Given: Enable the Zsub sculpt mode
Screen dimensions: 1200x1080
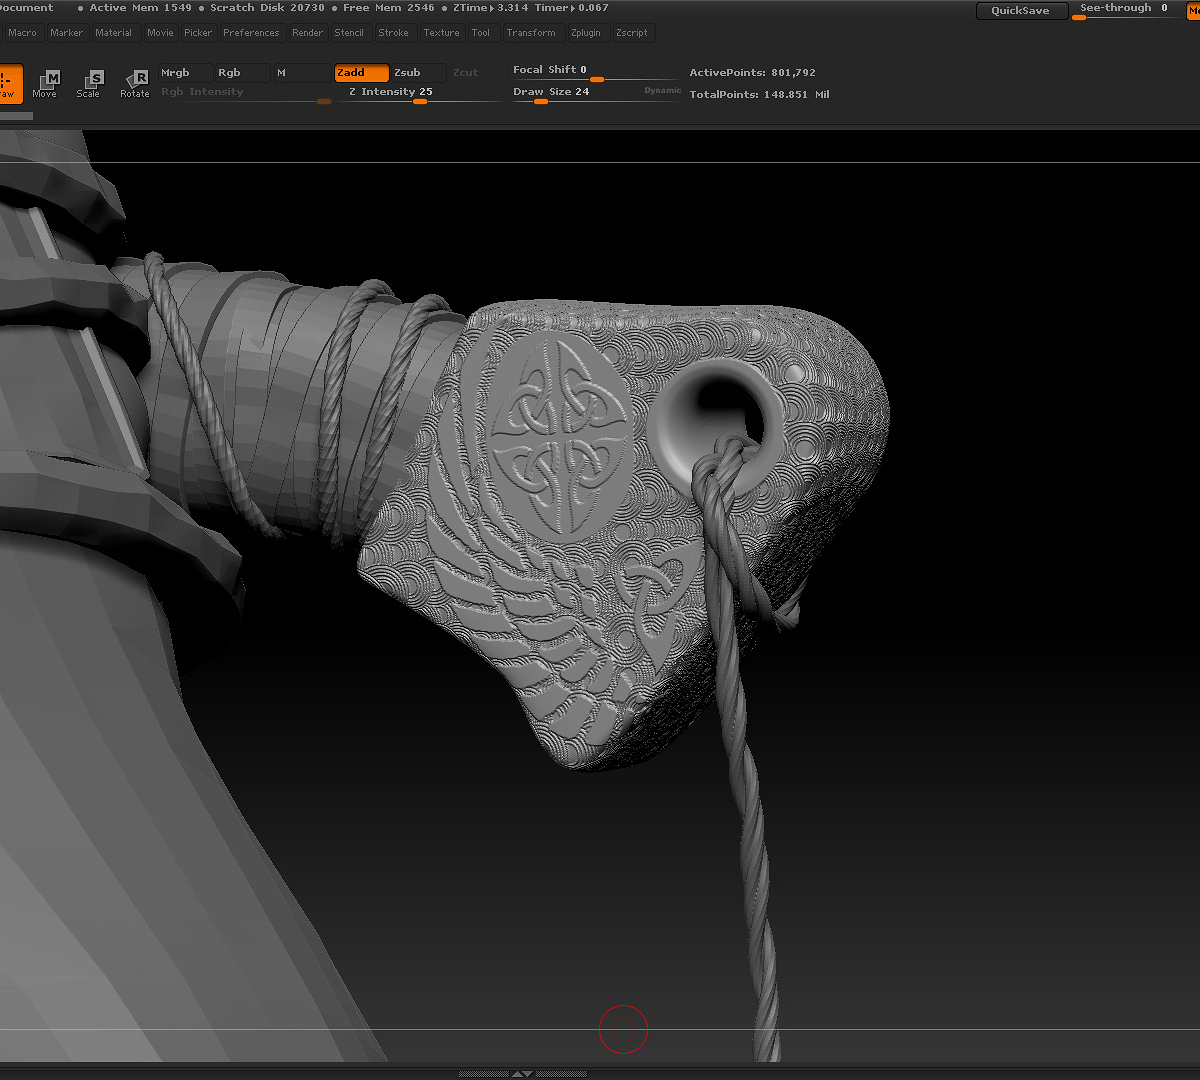Looking at the screenshot, I should click(419, 73).
